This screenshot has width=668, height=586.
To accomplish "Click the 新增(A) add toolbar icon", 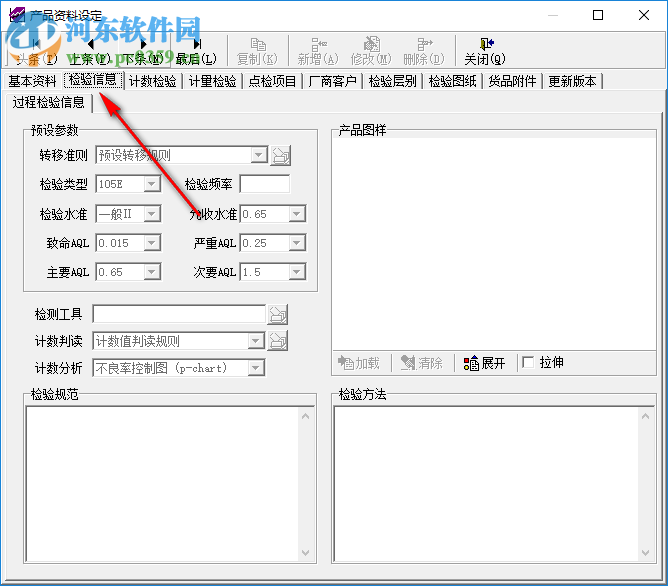I will coord(318,51).
